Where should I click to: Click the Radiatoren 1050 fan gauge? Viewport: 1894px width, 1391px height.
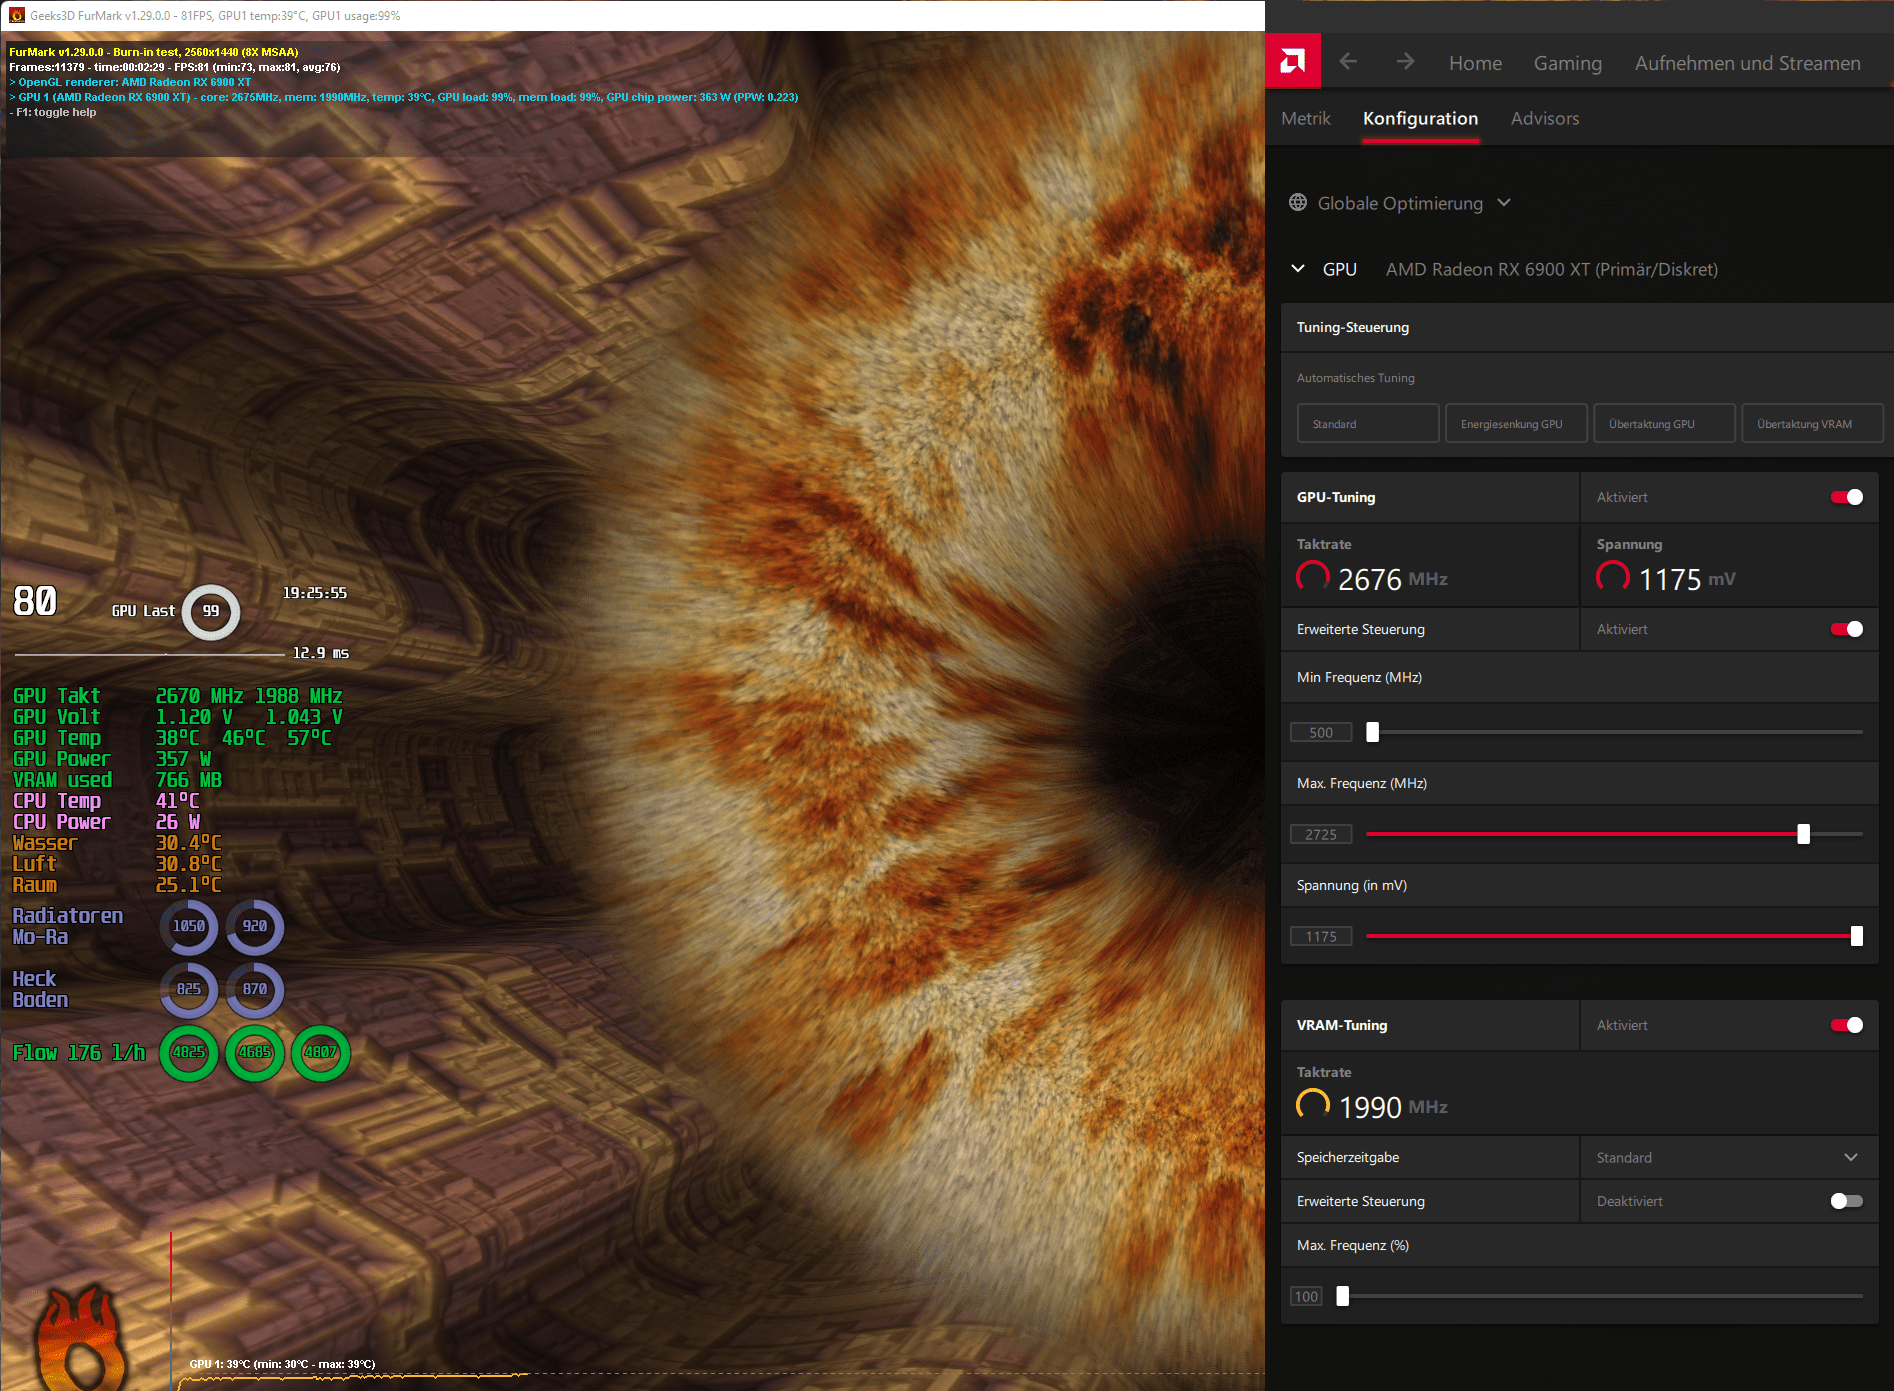coord(189,927)
